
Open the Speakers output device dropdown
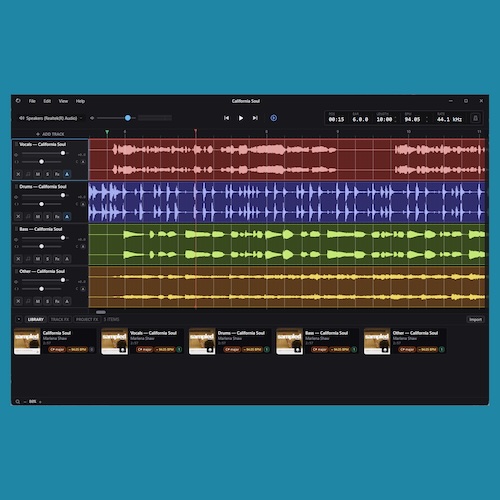pos(50,118)
